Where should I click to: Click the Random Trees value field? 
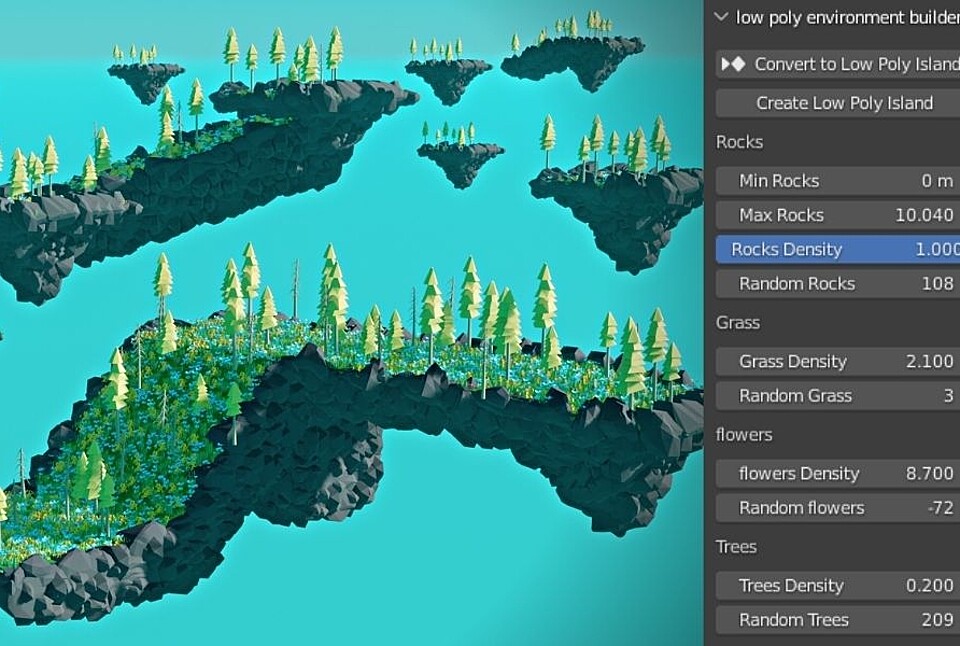[837, 619]
